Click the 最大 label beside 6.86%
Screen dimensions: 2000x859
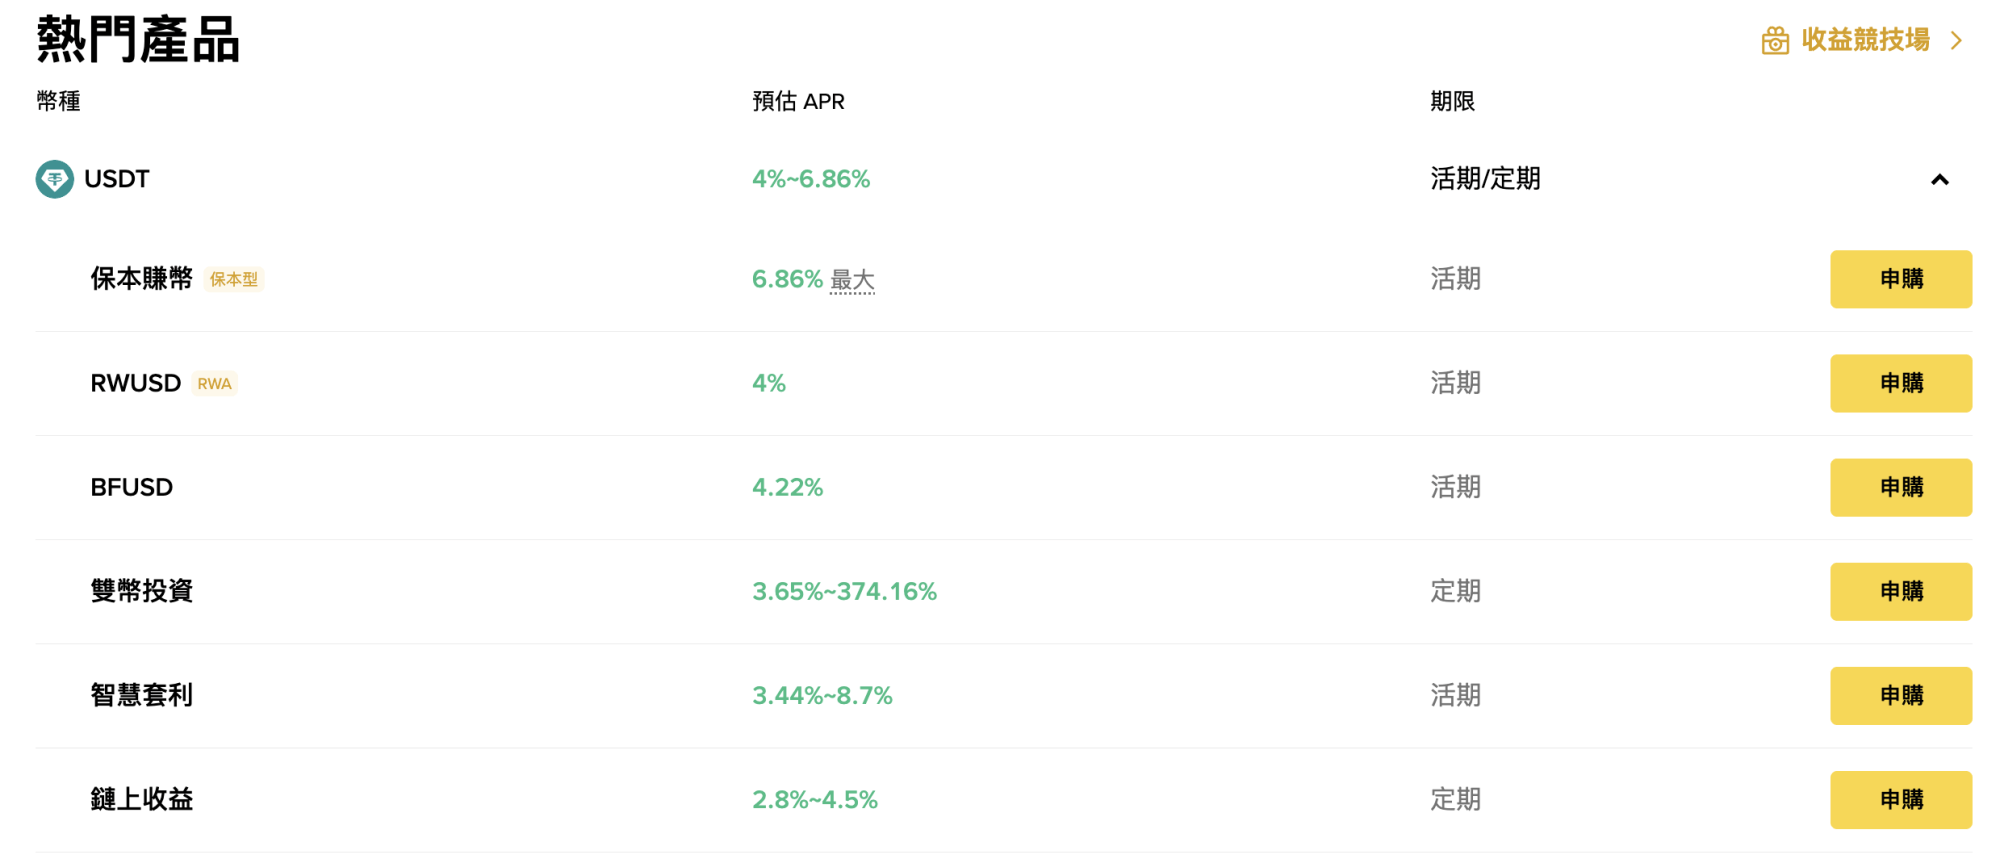[x=851, y=279]
